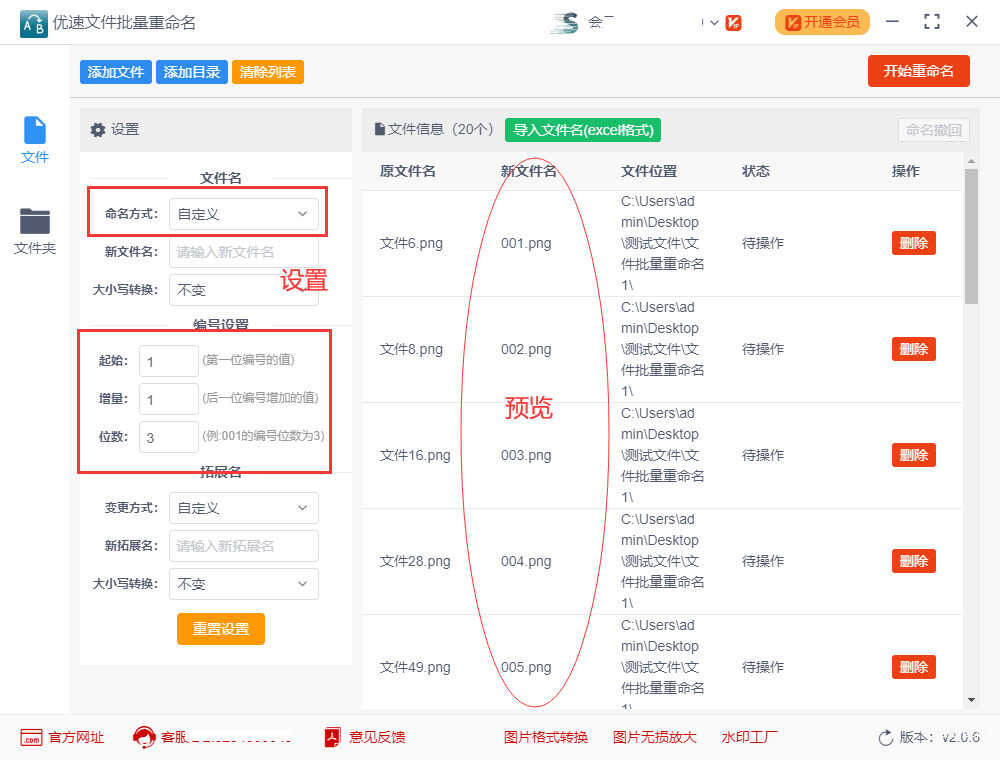This screenshot has width=1000, height=760.
Task: Open the 客服 customer service icon
Action: [x=144, y=738]
